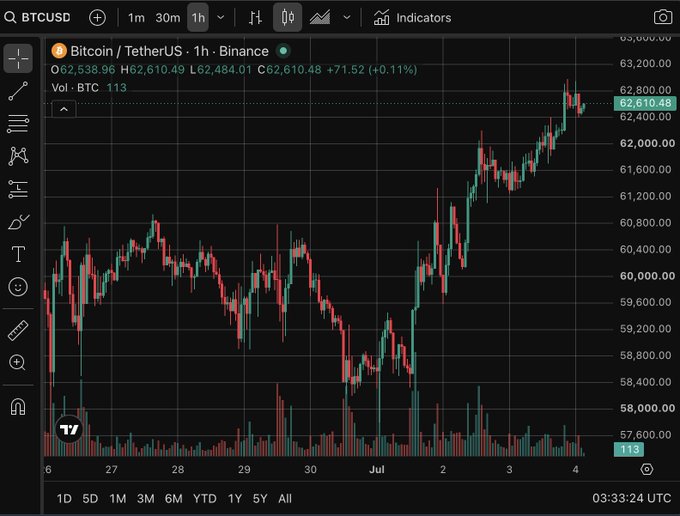Select the XABCD pattern tool
The image size is (680, 516).
pos(18,156)
